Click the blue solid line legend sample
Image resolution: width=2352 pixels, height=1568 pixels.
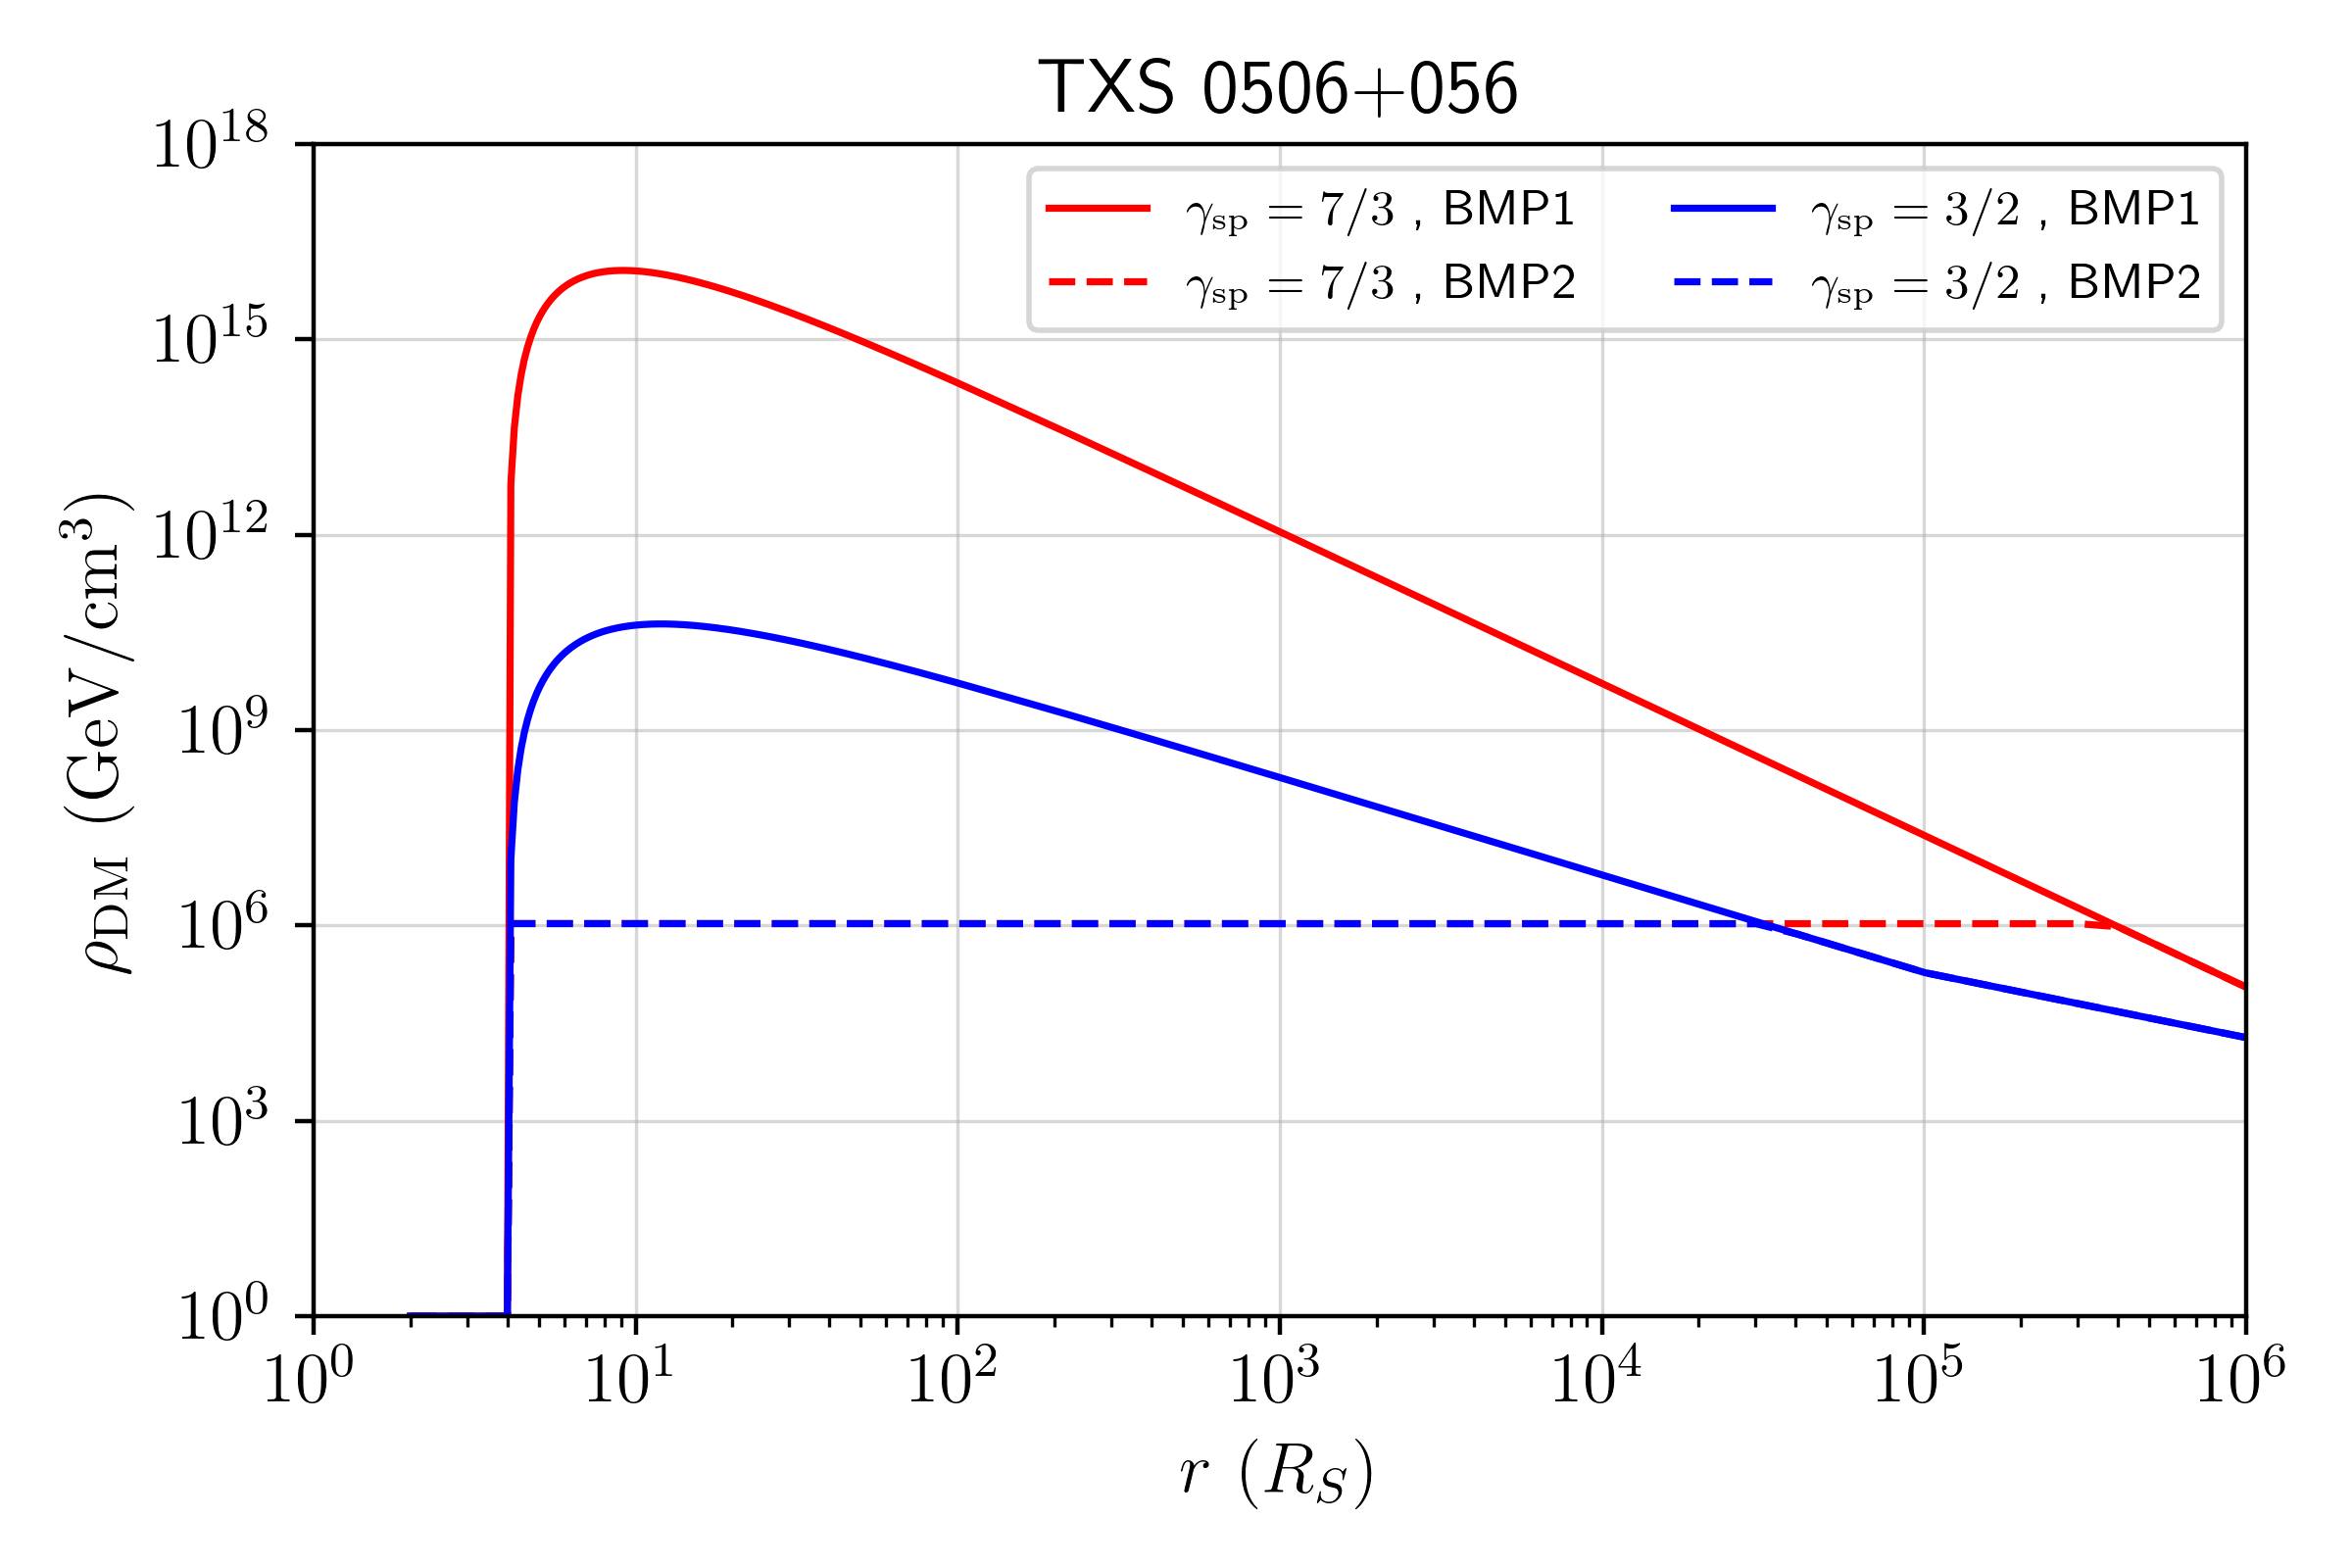1722,209
